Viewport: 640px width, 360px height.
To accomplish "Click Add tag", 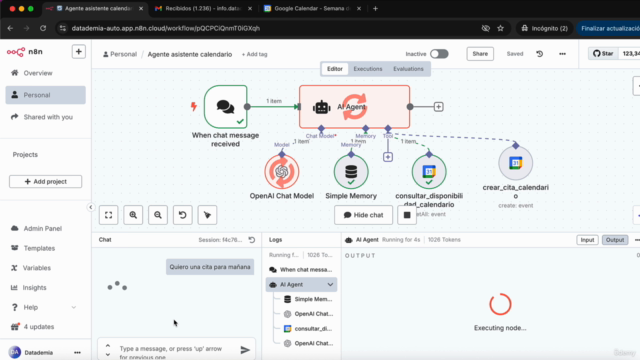I will [x=254, y=54].
